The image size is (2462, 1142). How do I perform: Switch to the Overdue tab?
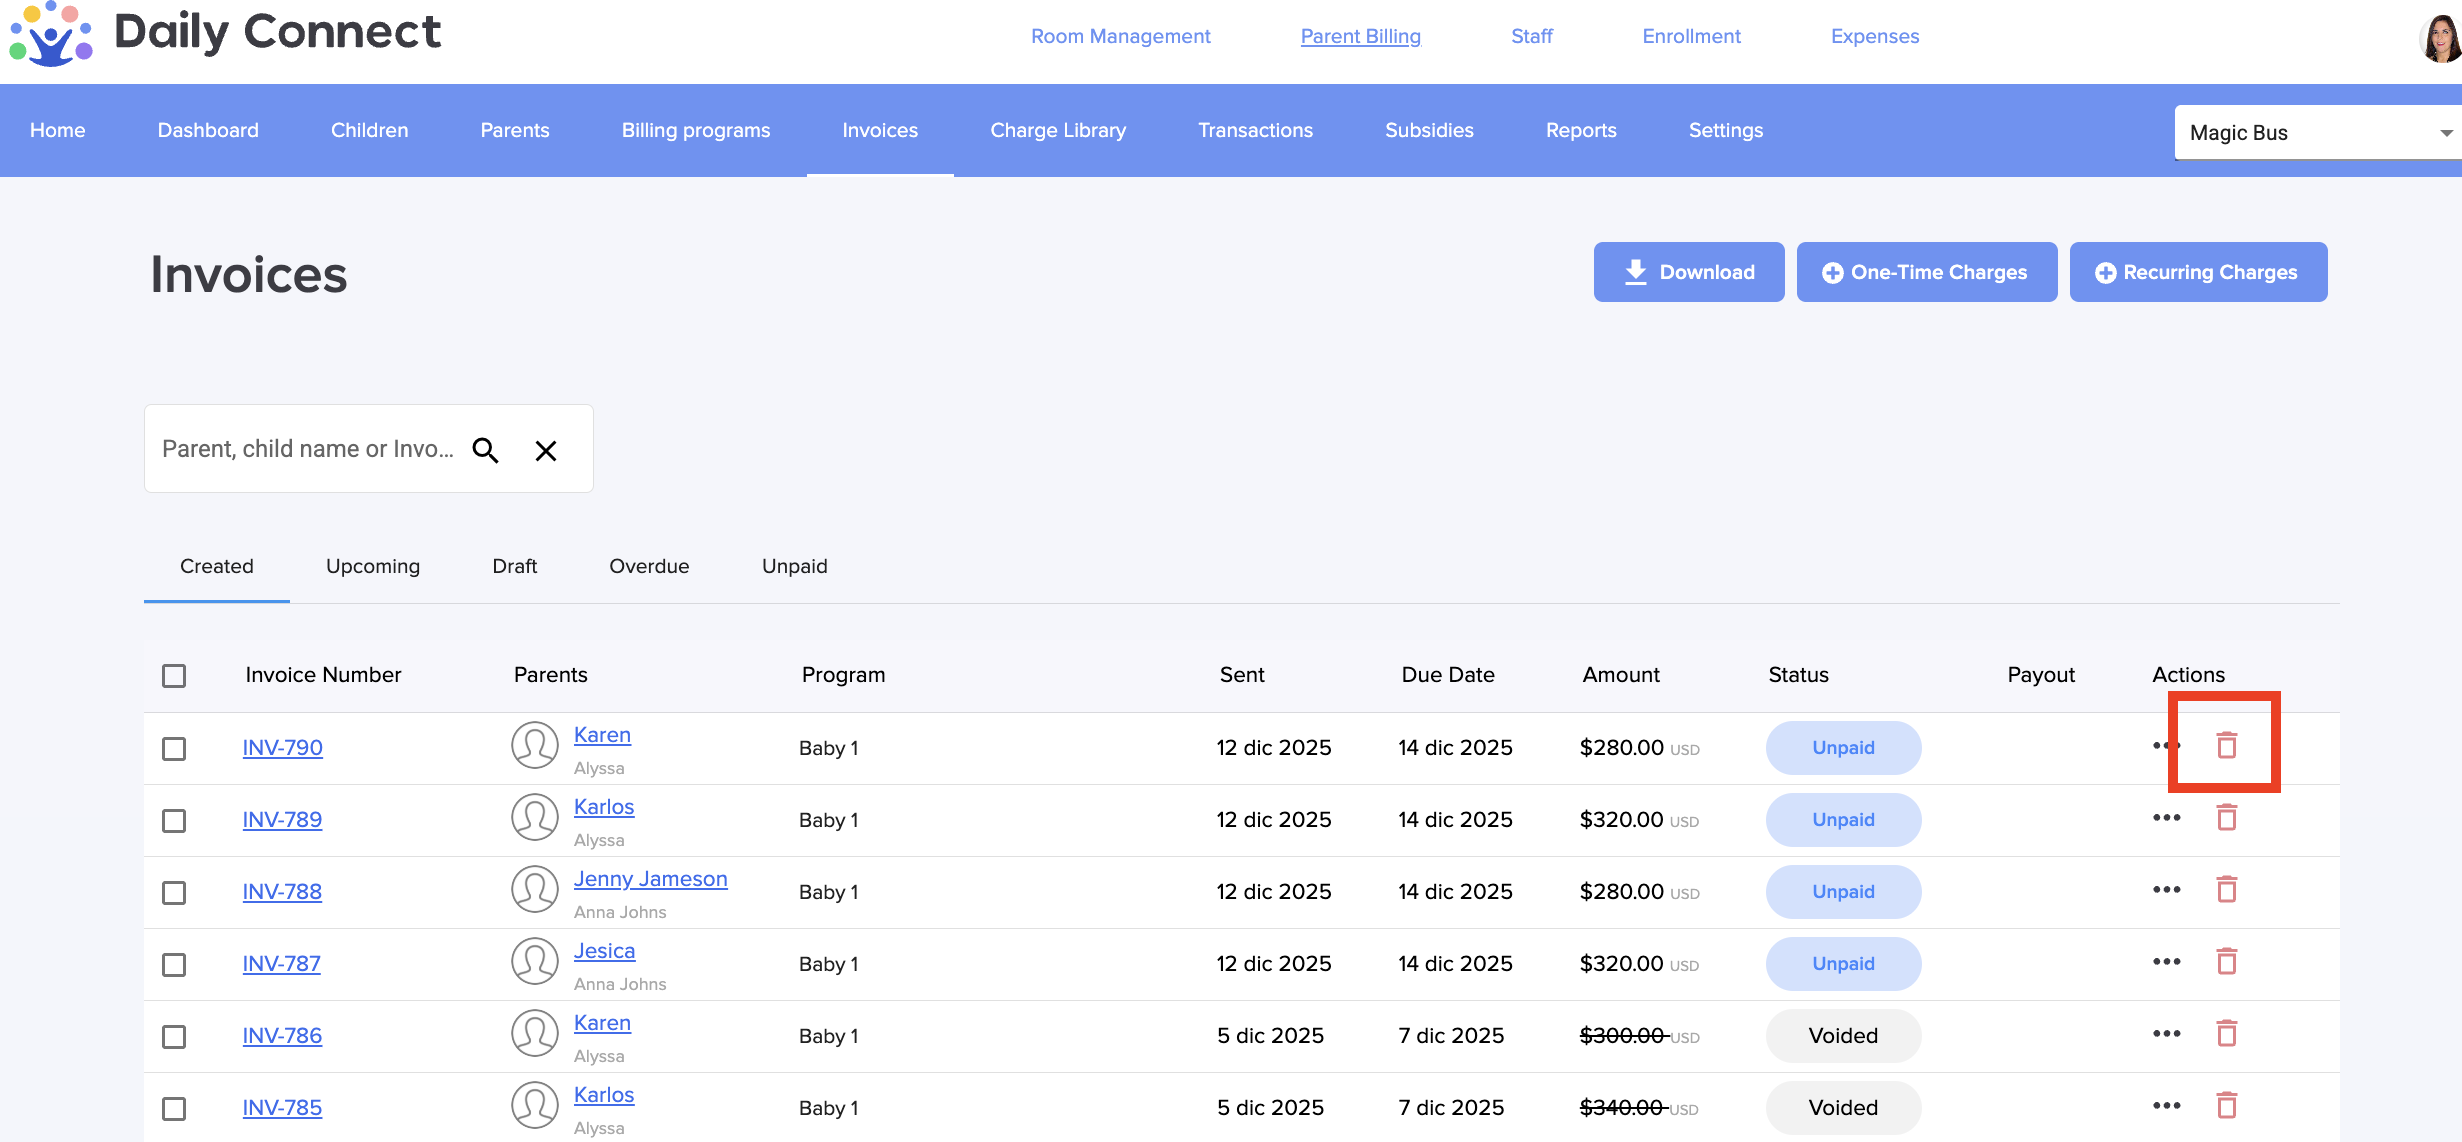tap(649, 566)
